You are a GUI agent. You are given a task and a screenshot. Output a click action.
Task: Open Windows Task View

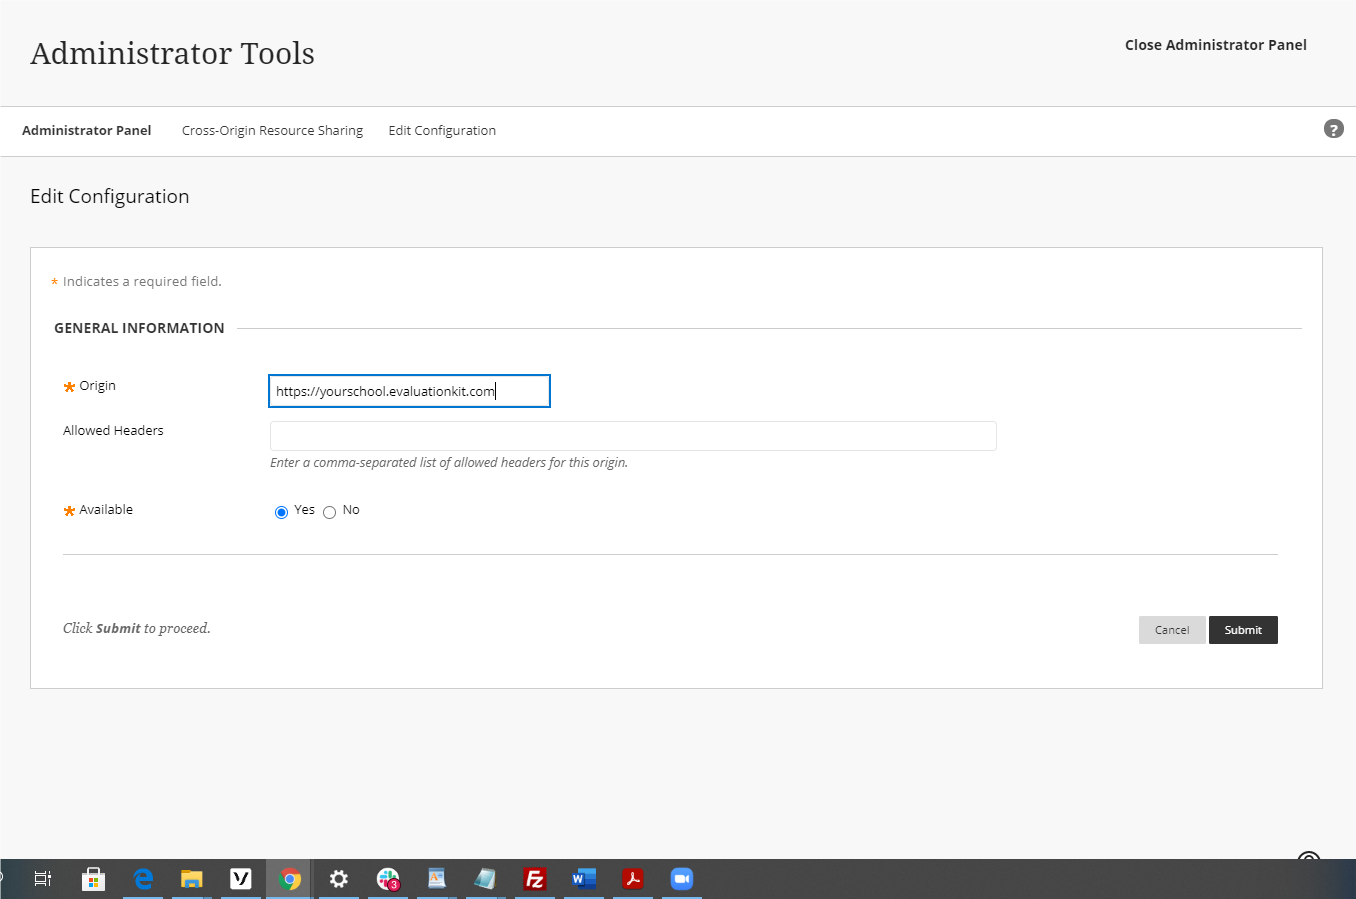[x=42, y=879]
